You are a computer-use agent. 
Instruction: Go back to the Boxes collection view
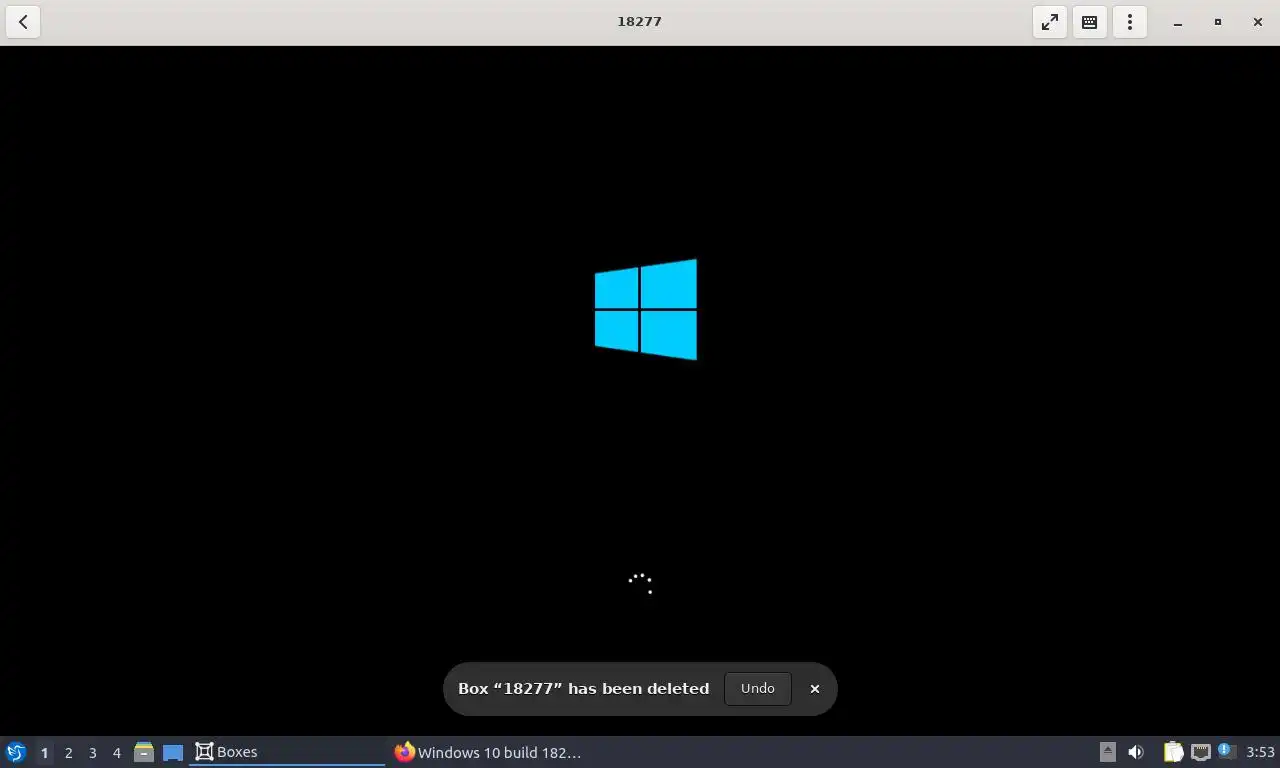(23, 22)
